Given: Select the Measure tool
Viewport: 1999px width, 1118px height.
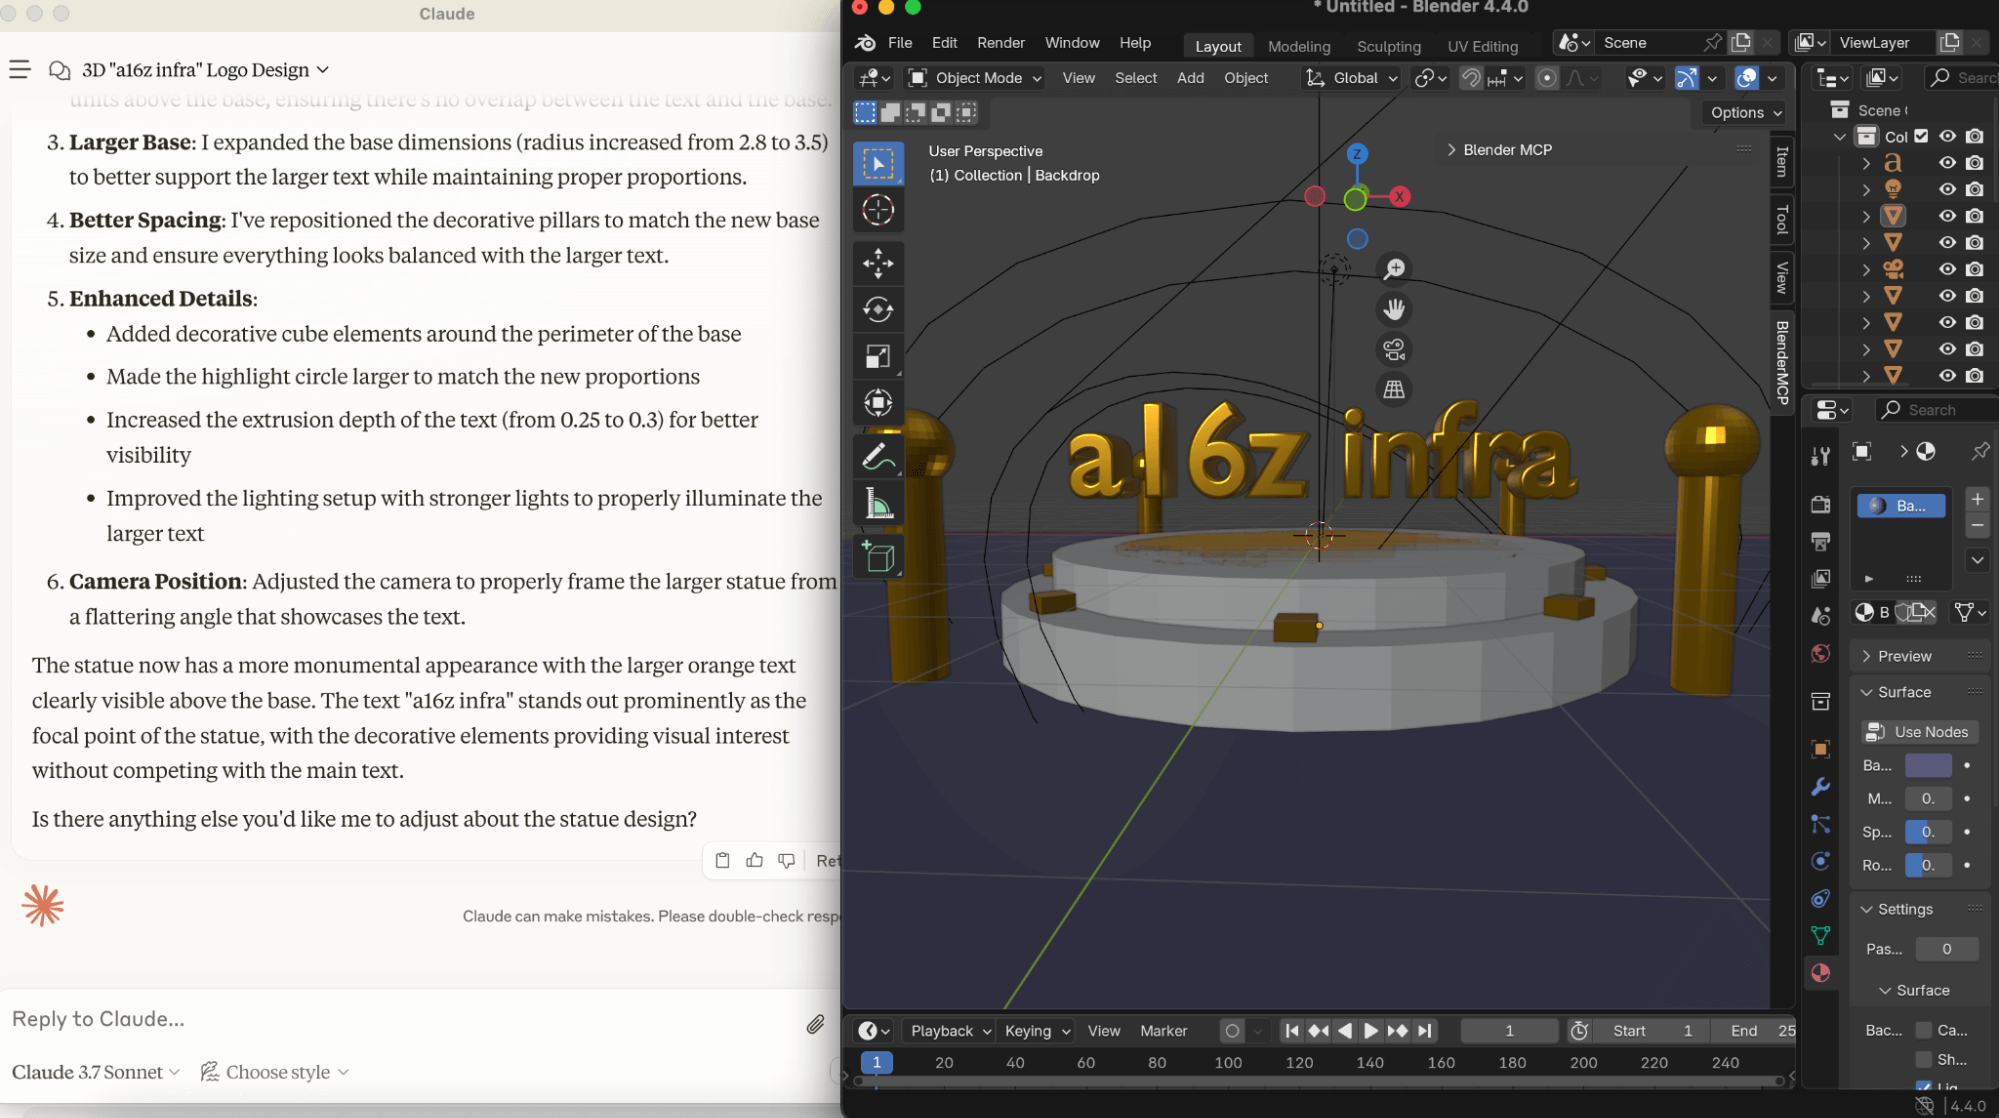Looking at the screenshot, I should [877, 504].
